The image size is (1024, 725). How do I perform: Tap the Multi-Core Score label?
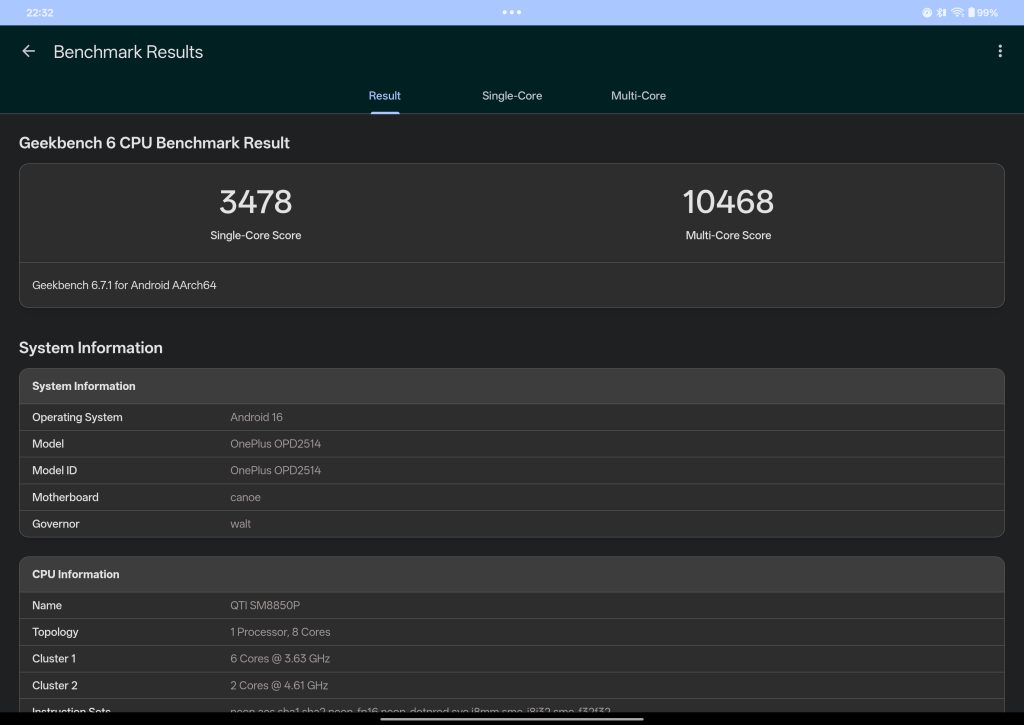click(728, 235)
